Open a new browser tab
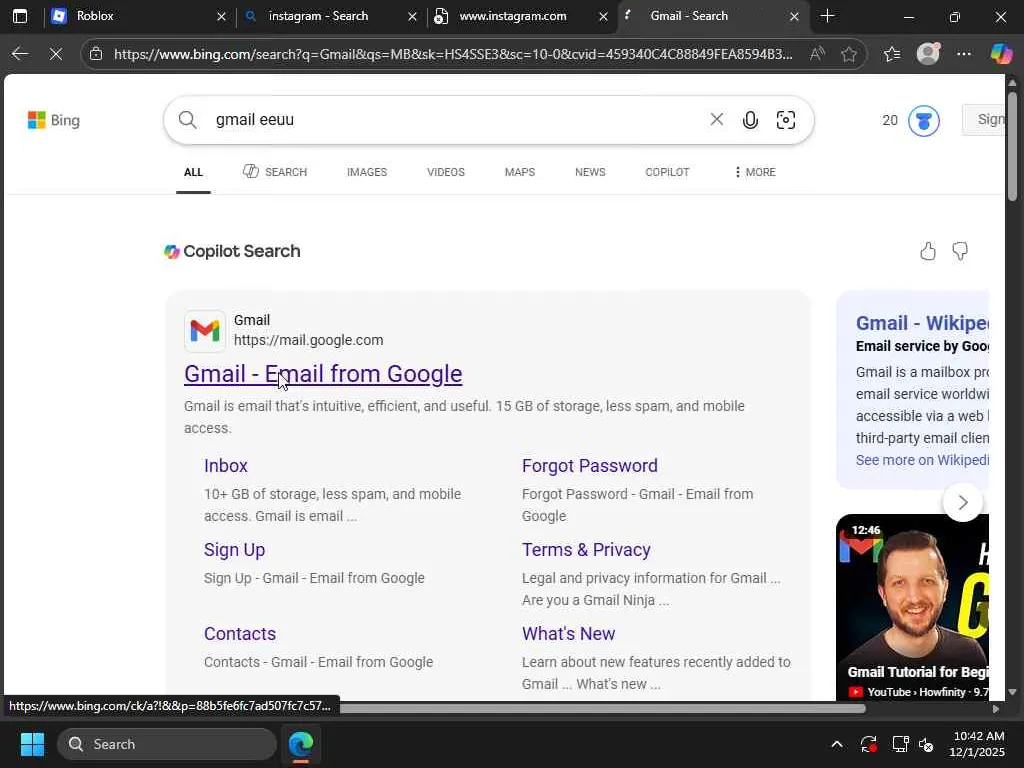 827,16
